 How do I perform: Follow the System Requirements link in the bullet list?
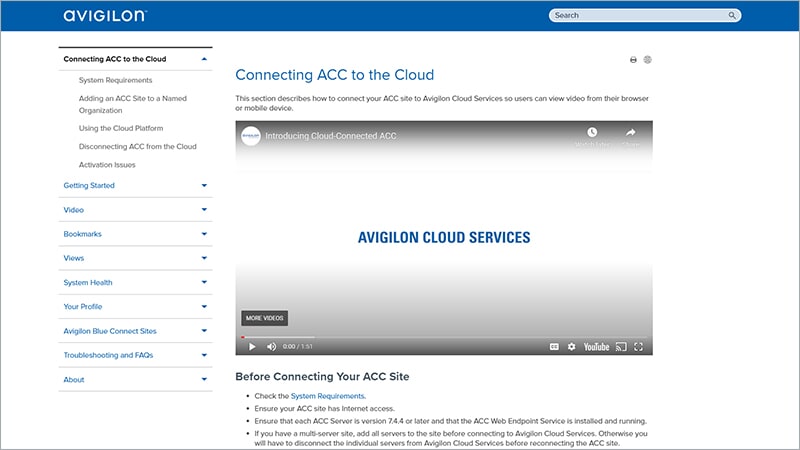[x=328, y=396]
